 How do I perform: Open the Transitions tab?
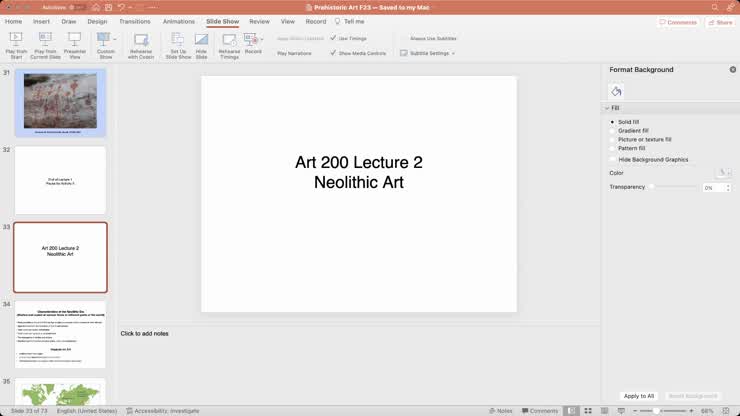point(135,22)
